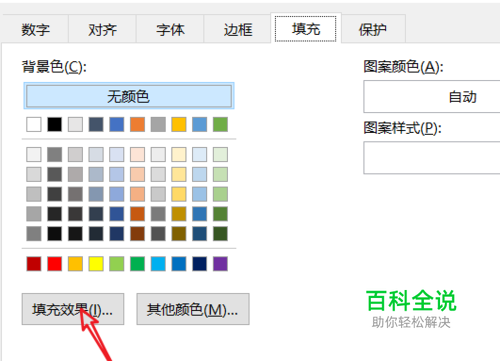Click the 无颜色 button
Viewport: 500px width, 361px height.
pos(129,96)
